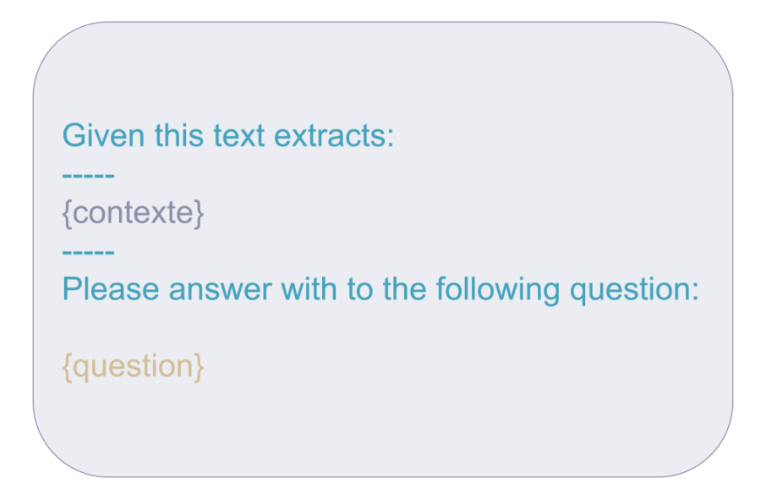Click the closing brace of {question}
The height and width of the screenshot is (500, 766).
tap(199, 368)
